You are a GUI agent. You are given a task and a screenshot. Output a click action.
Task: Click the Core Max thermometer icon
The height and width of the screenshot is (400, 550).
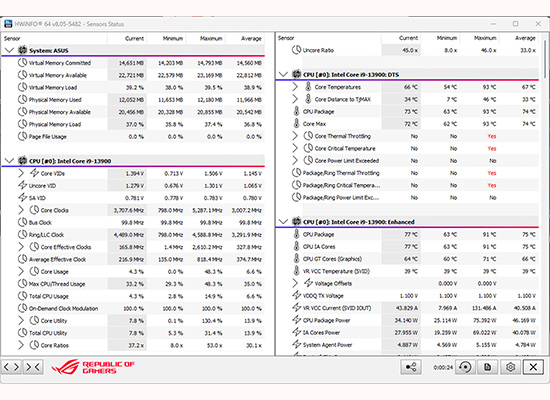(296, 124)
